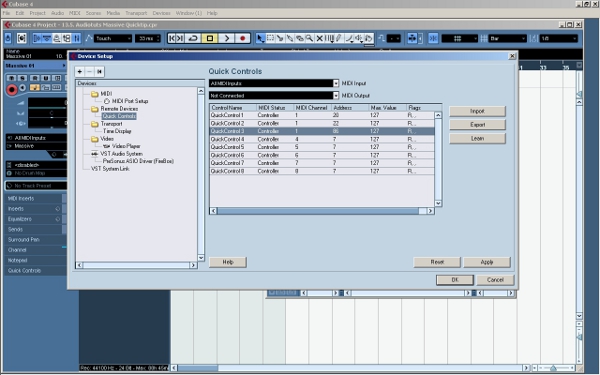Screen dimensions: 600x375
Task: Open No Track Preset field
Action: click(36, 186)
